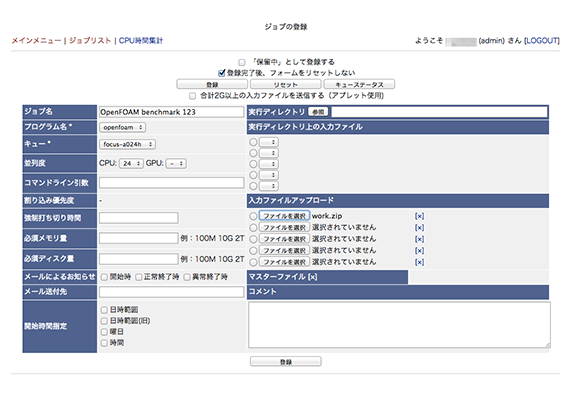570x396 pixels.
Task: Open the fourth 実行ディレクトリ input file dropdown
Action: [269, 175]
